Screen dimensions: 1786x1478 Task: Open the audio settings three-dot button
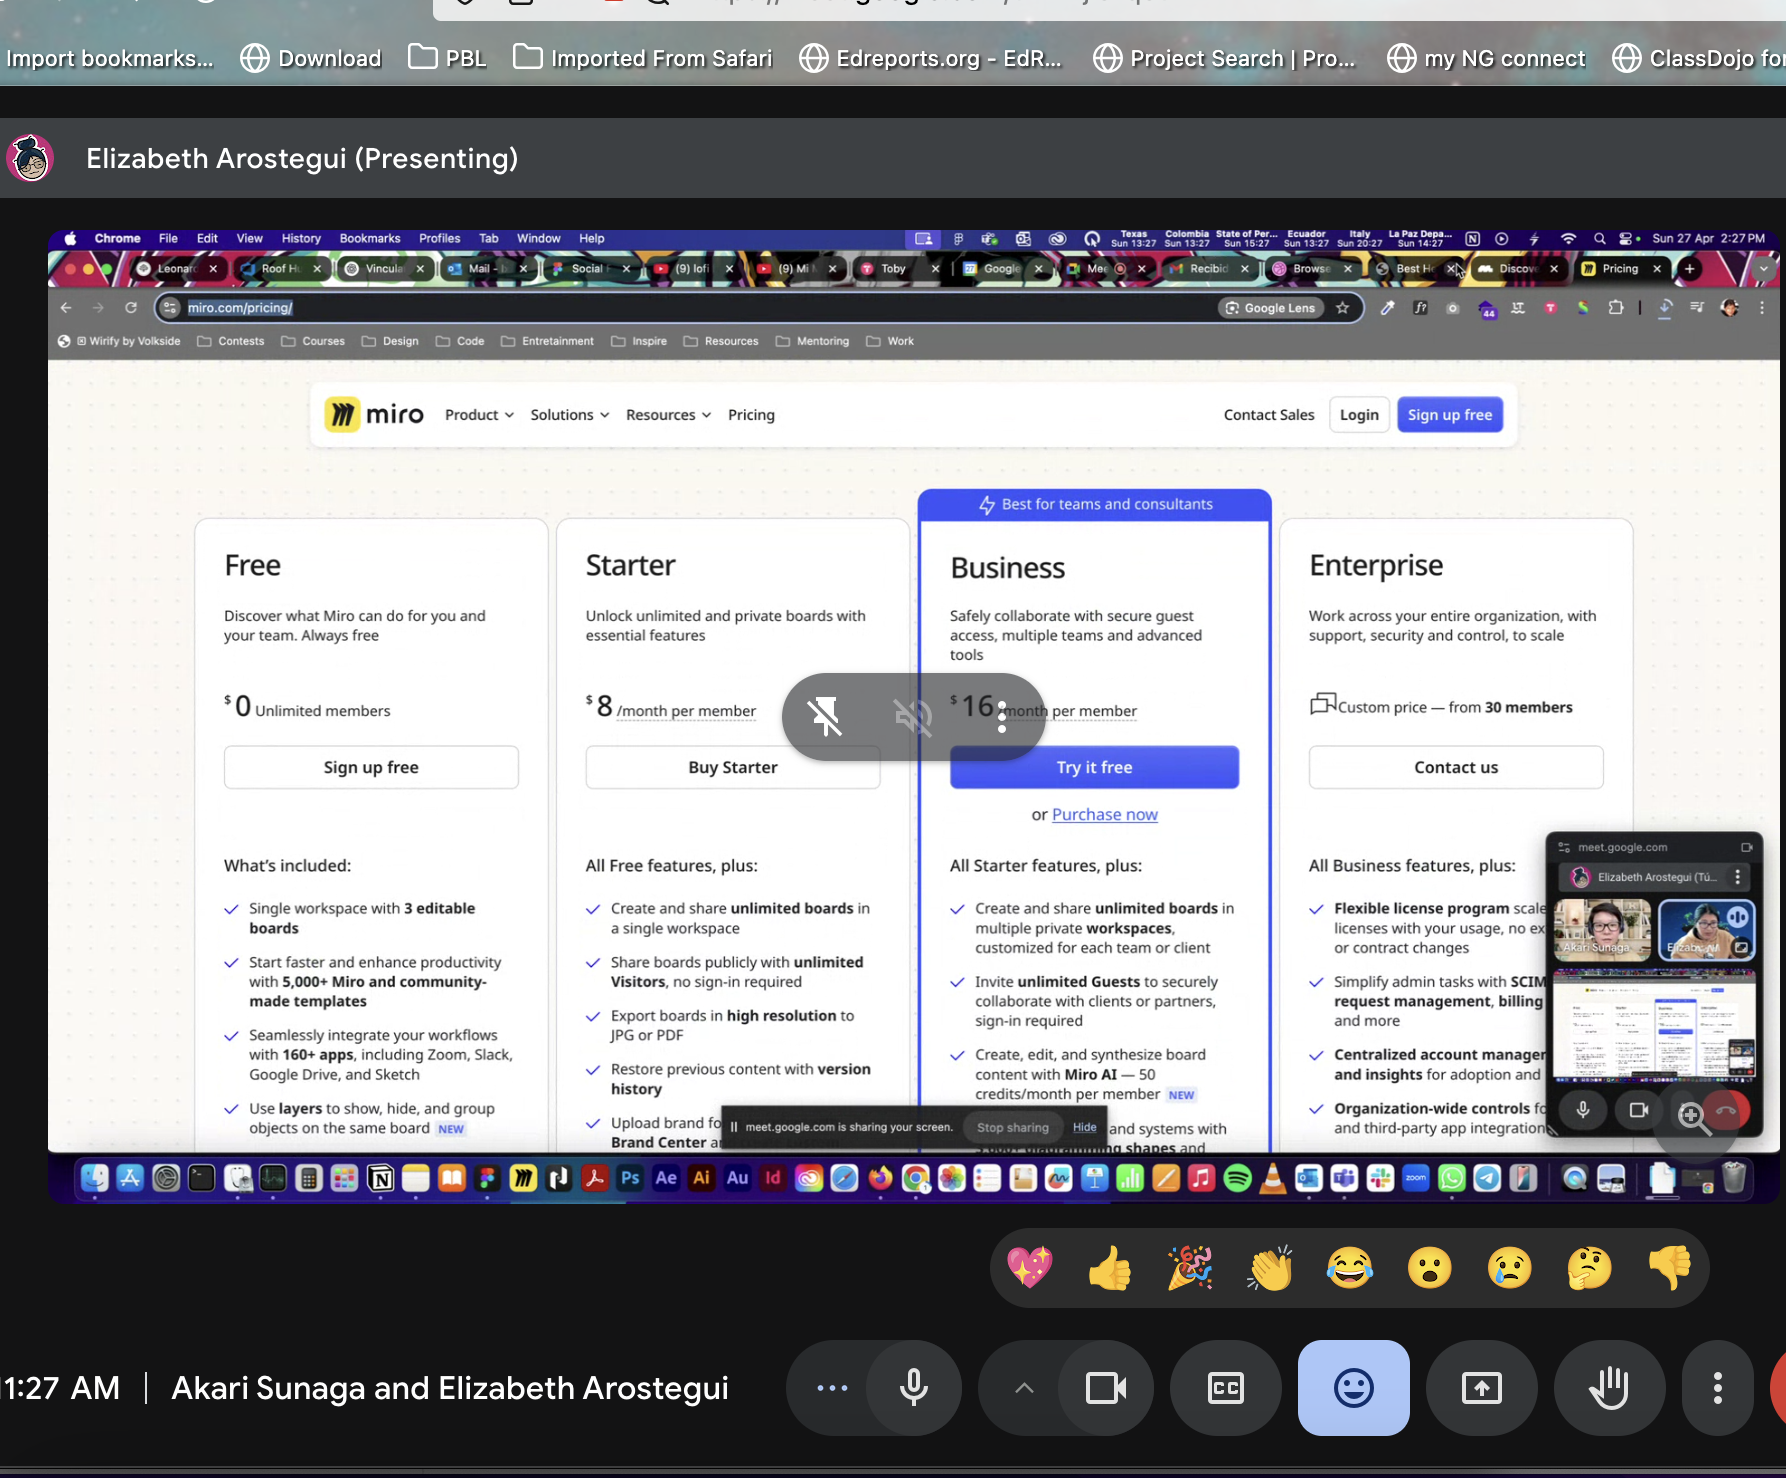[832, 1388]
